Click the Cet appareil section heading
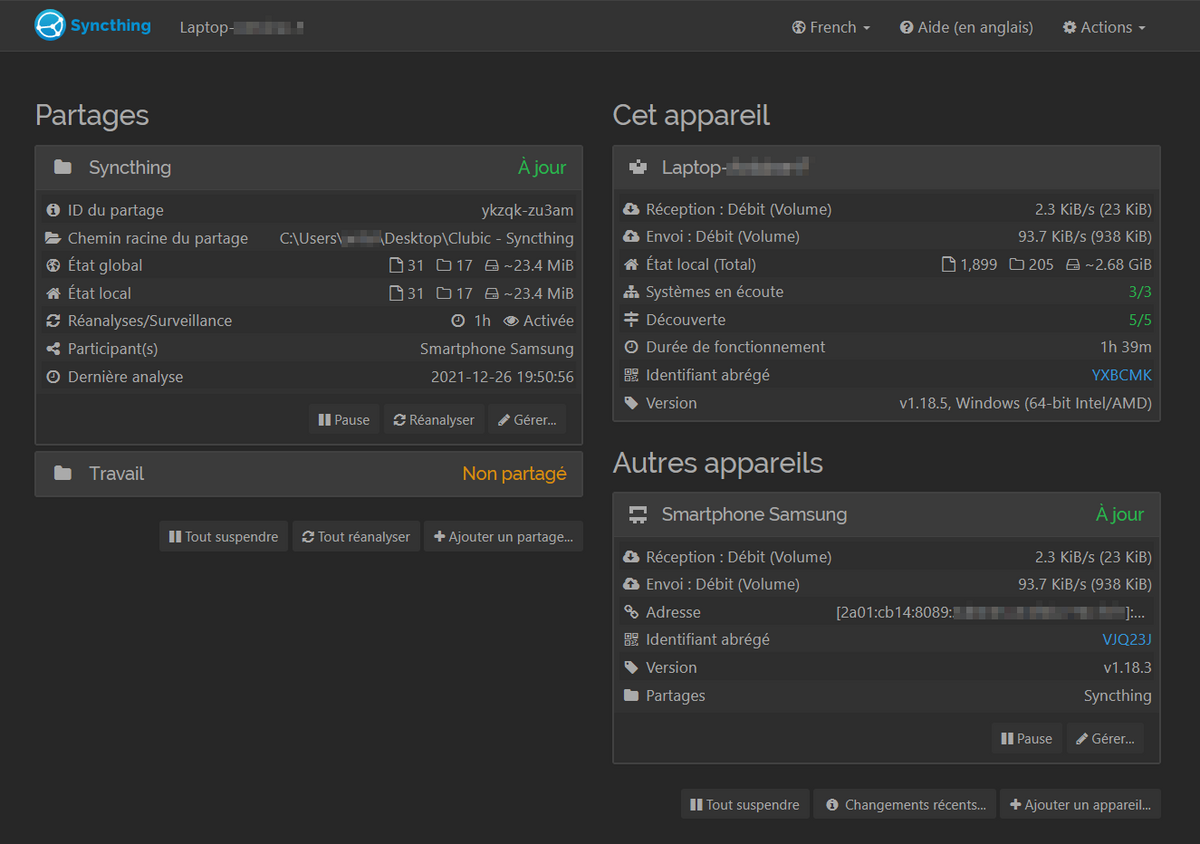The image size is (1200, 844). [x=691, y=116]
